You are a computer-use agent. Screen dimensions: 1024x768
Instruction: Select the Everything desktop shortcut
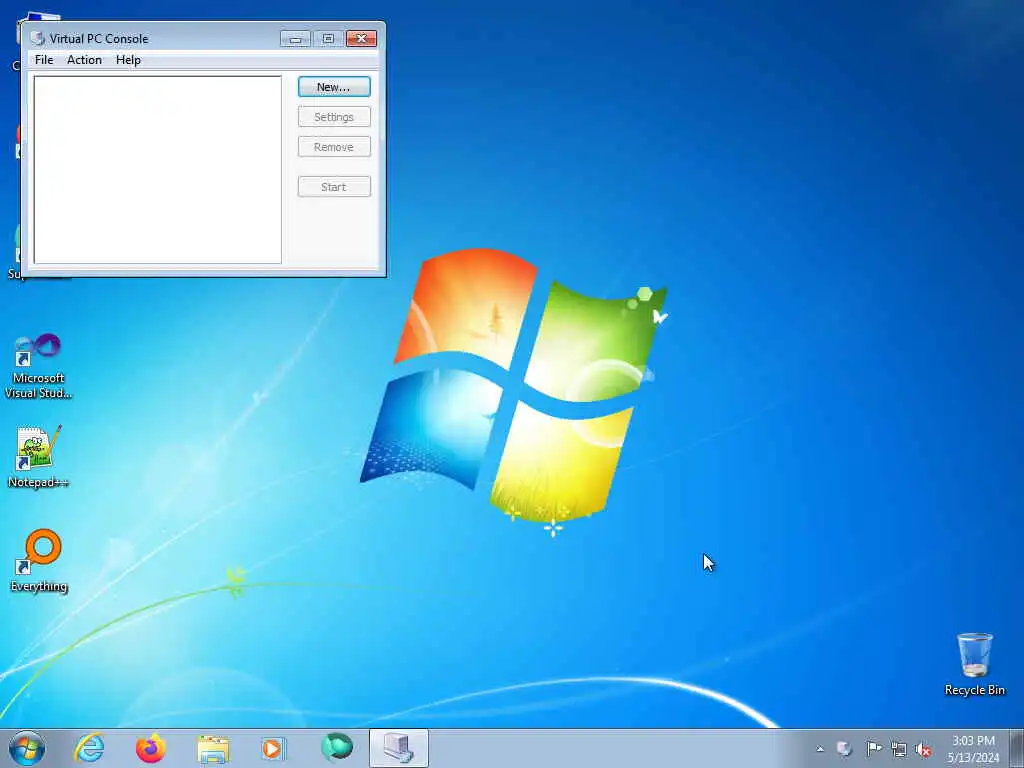point(39,561)
